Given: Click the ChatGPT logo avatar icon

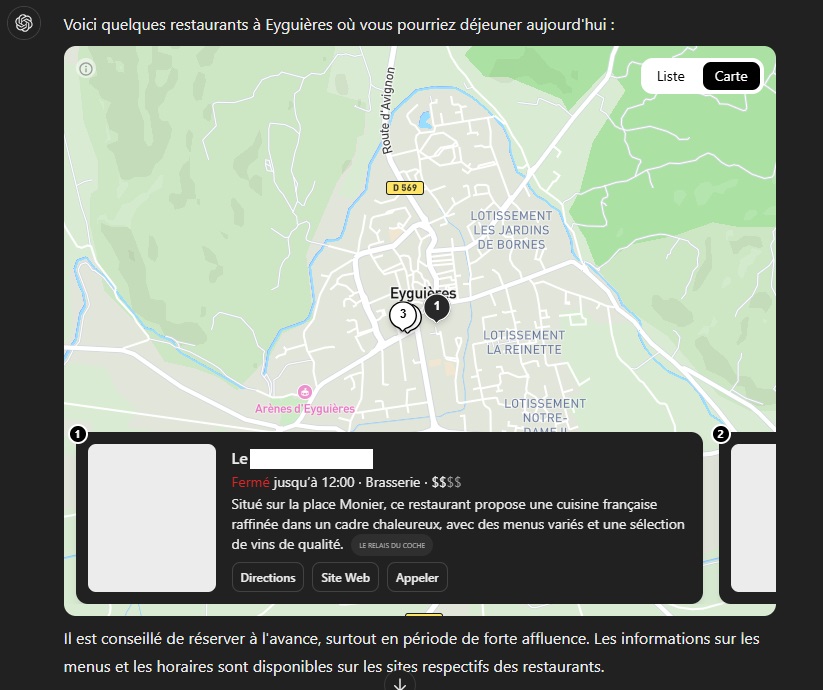Looking at the screenshot, I should point(24,23).
